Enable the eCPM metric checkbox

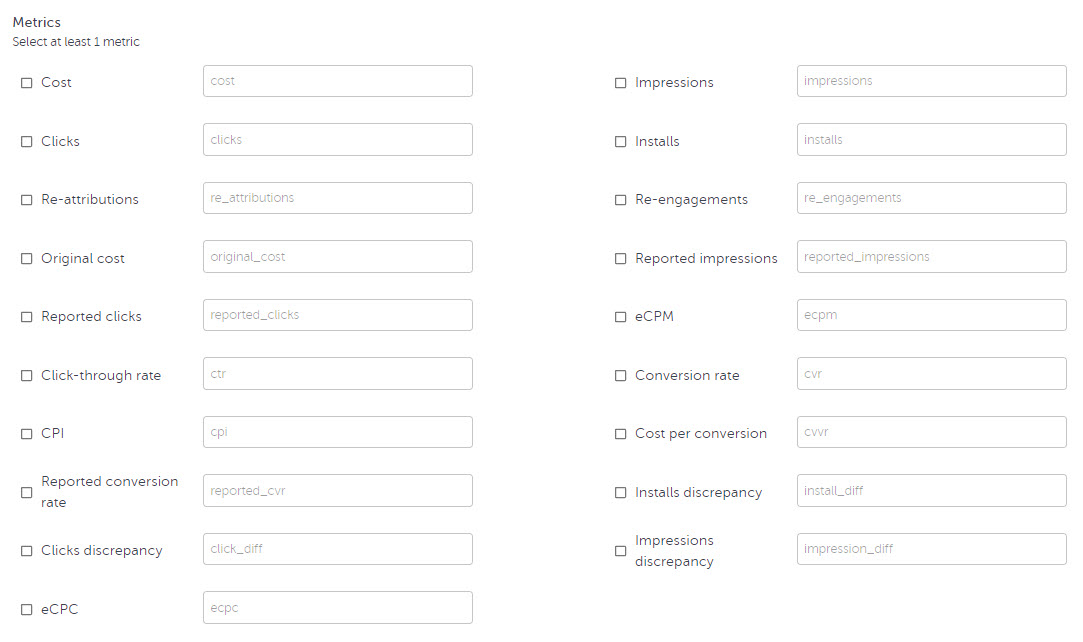click(x=621, y=317)
